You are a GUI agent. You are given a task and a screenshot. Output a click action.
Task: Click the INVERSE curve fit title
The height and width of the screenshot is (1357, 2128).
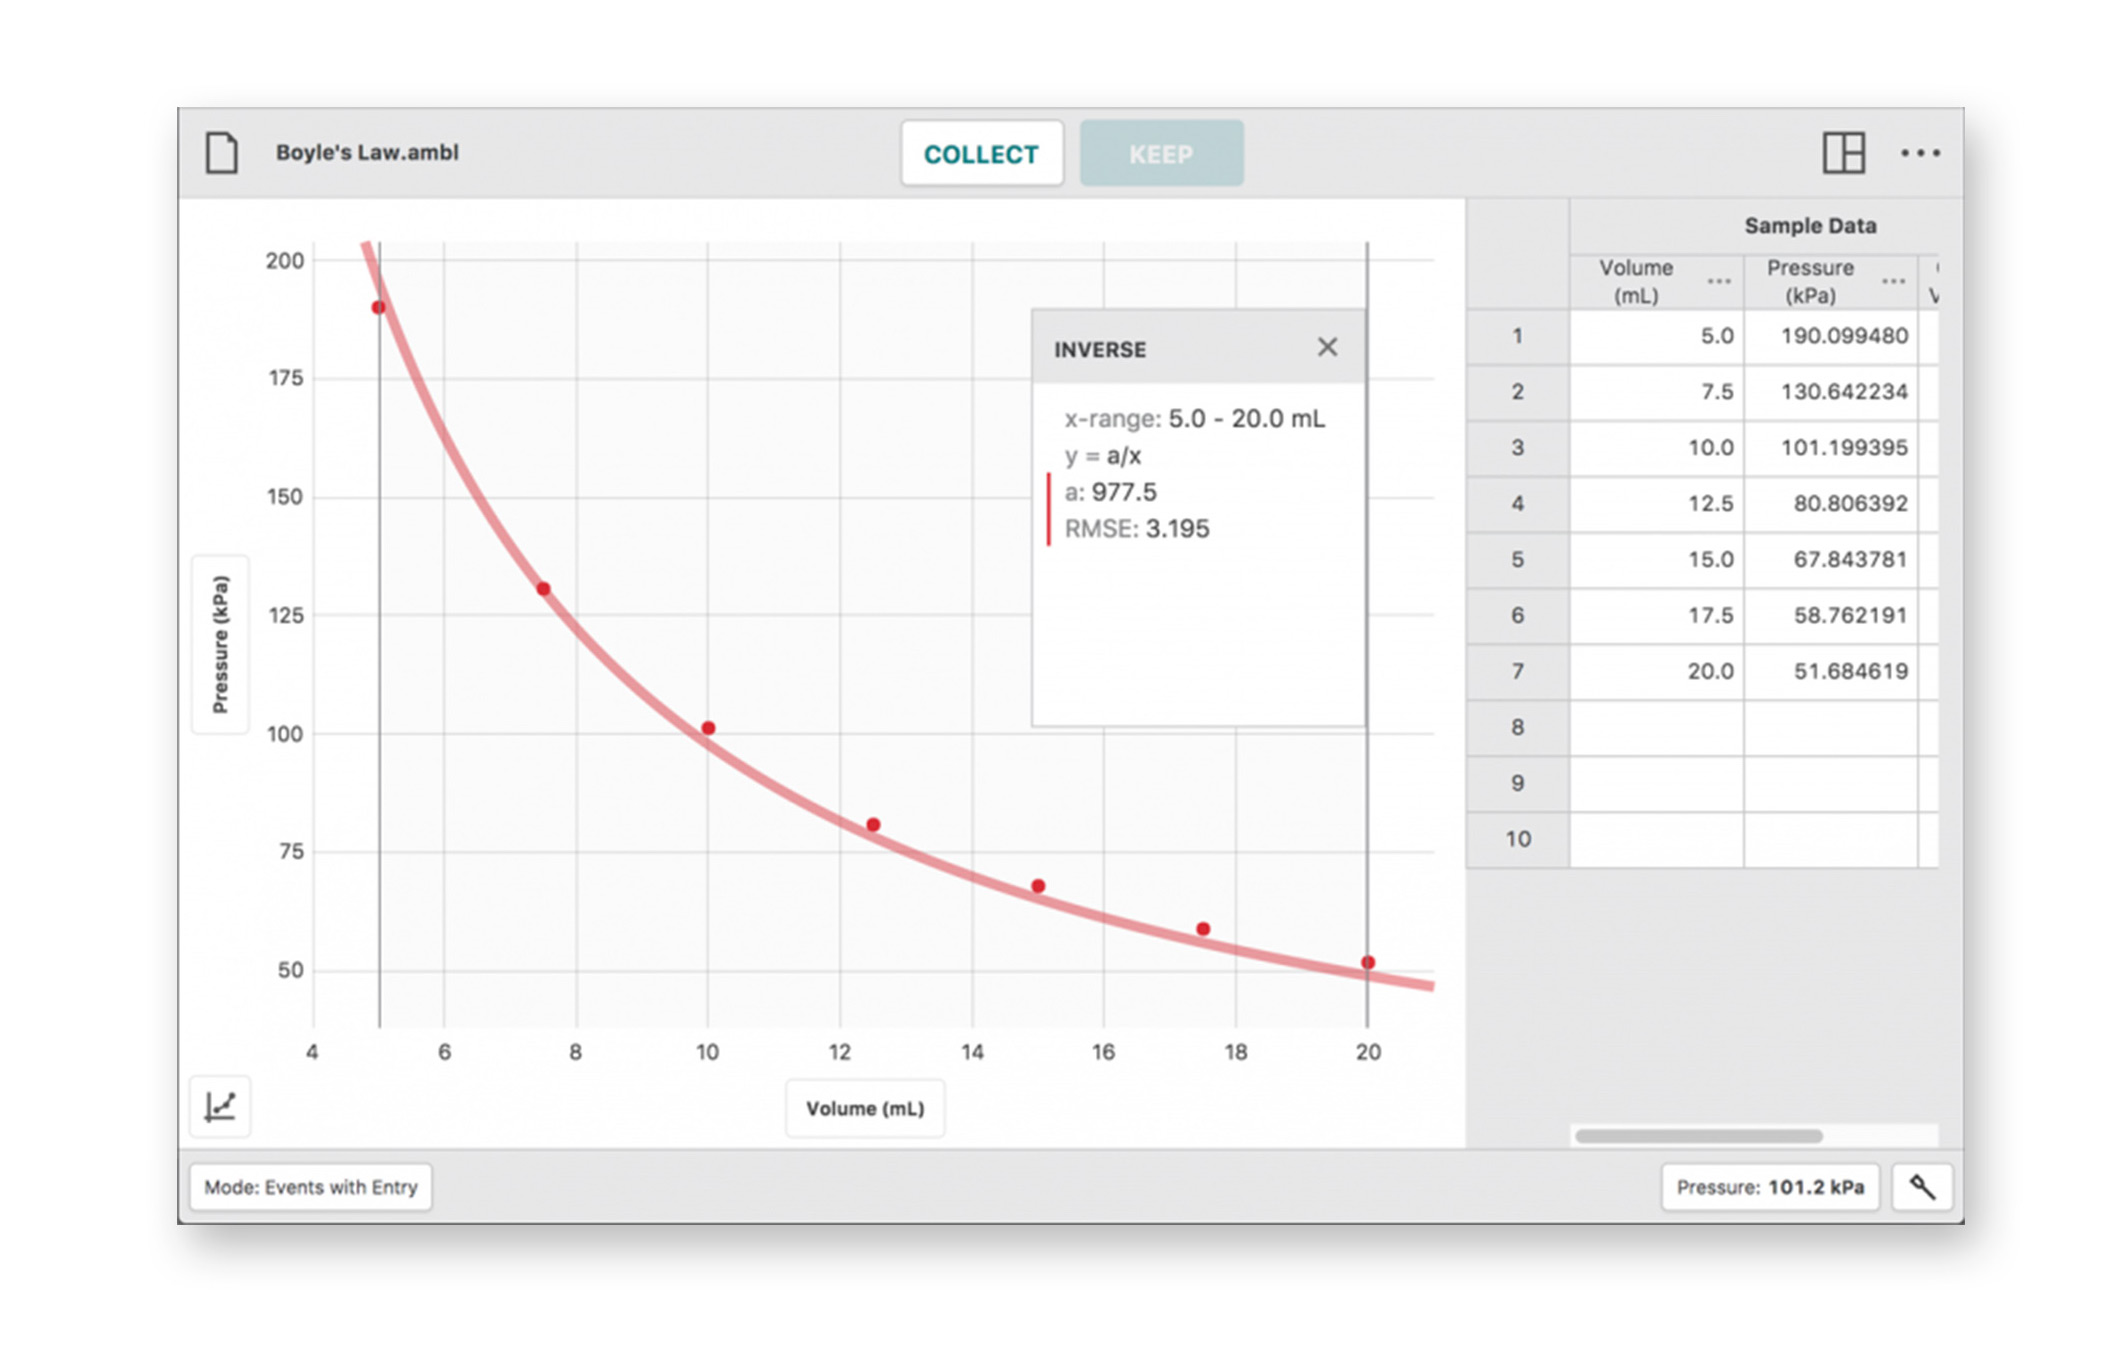click(1100, 350)
